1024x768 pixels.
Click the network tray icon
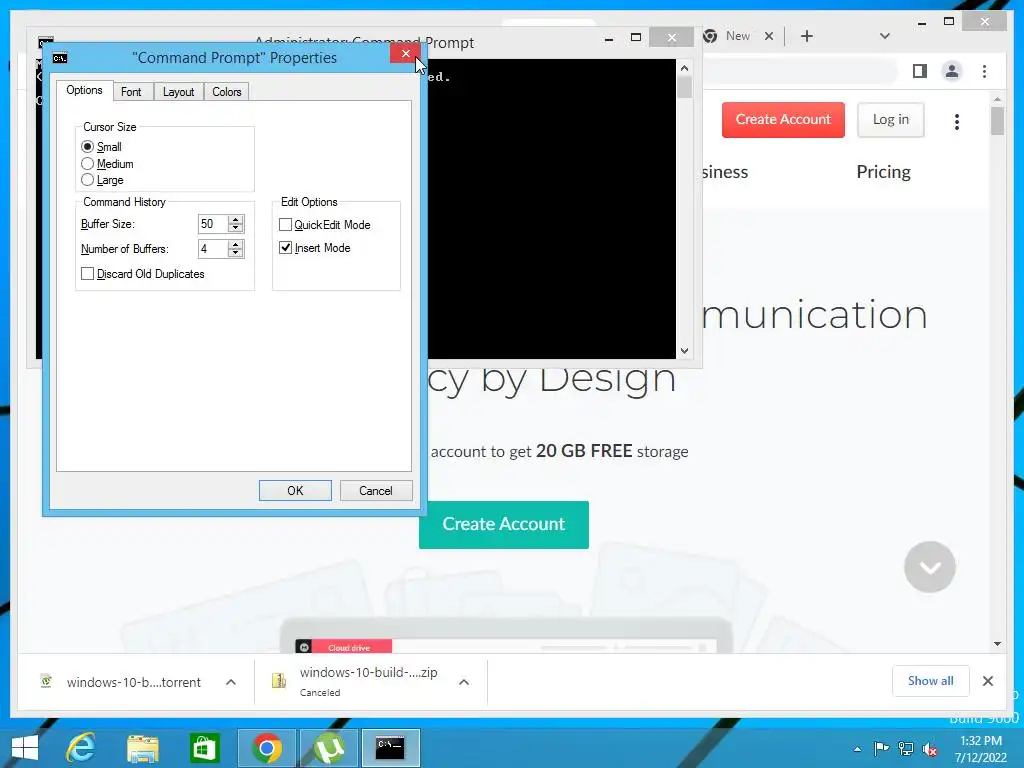tap(906, 748)
